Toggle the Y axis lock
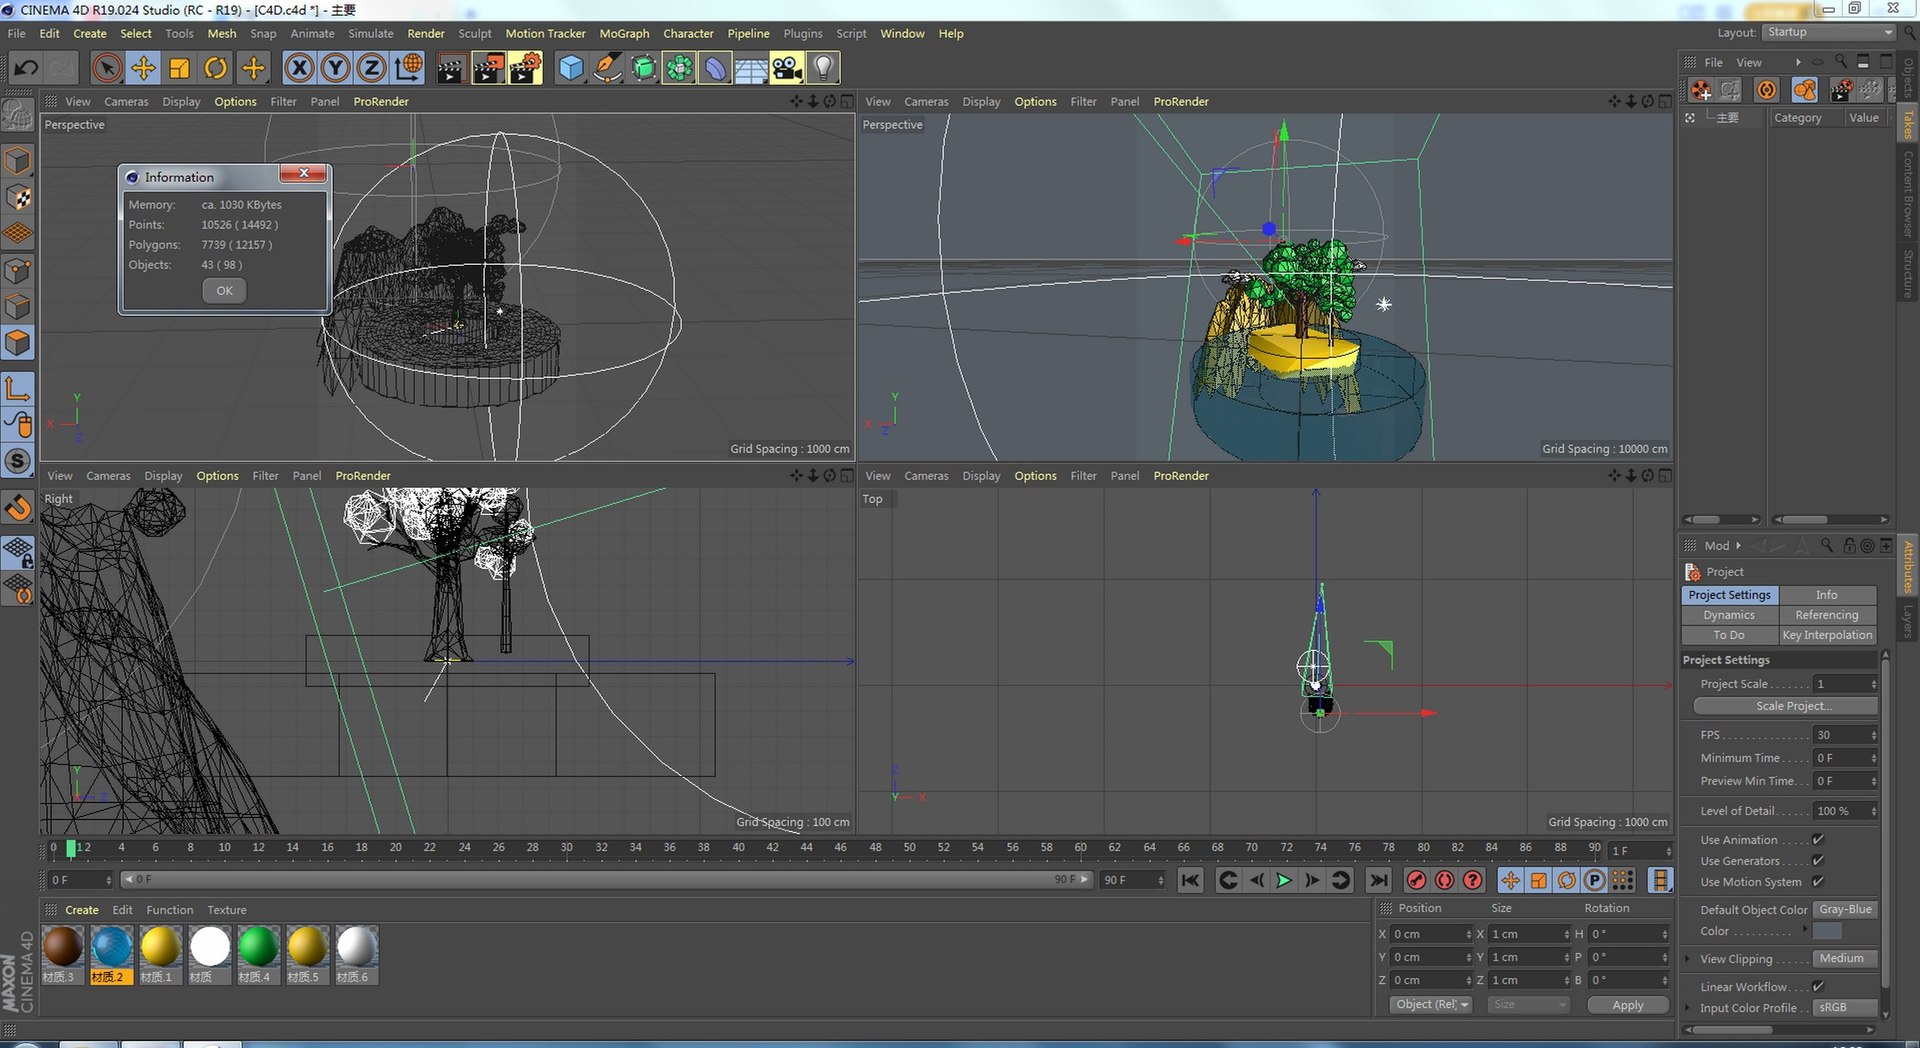This screenshot has width=1920, height=1048. pos(335,68)
